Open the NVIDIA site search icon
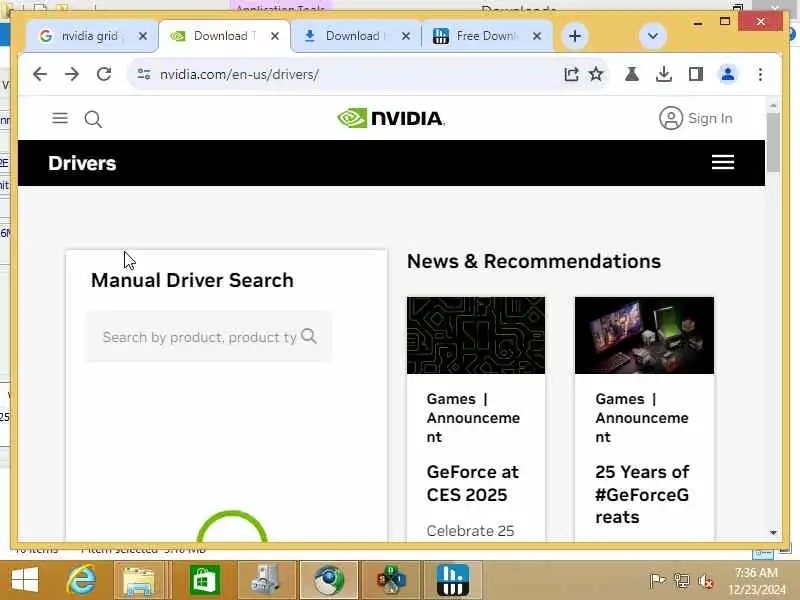 point(93,119)
